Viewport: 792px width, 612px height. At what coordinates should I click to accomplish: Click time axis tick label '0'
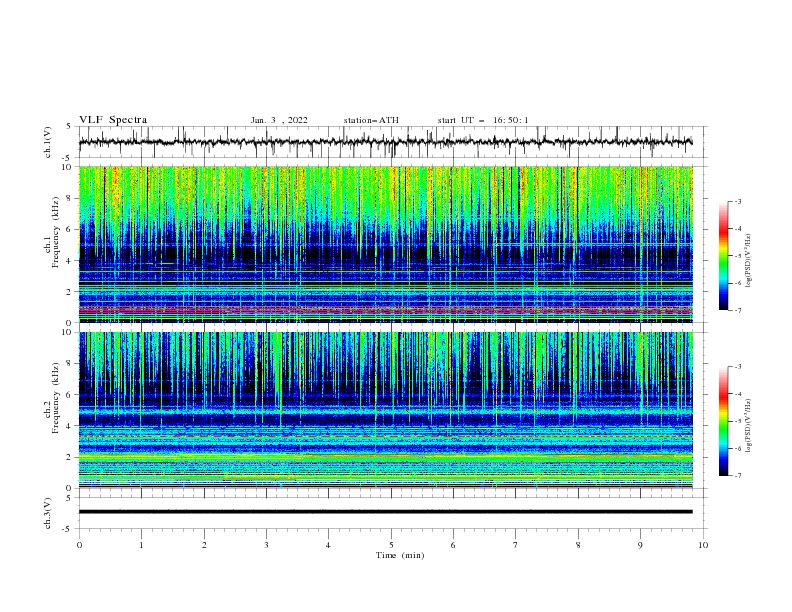point(79,545)
